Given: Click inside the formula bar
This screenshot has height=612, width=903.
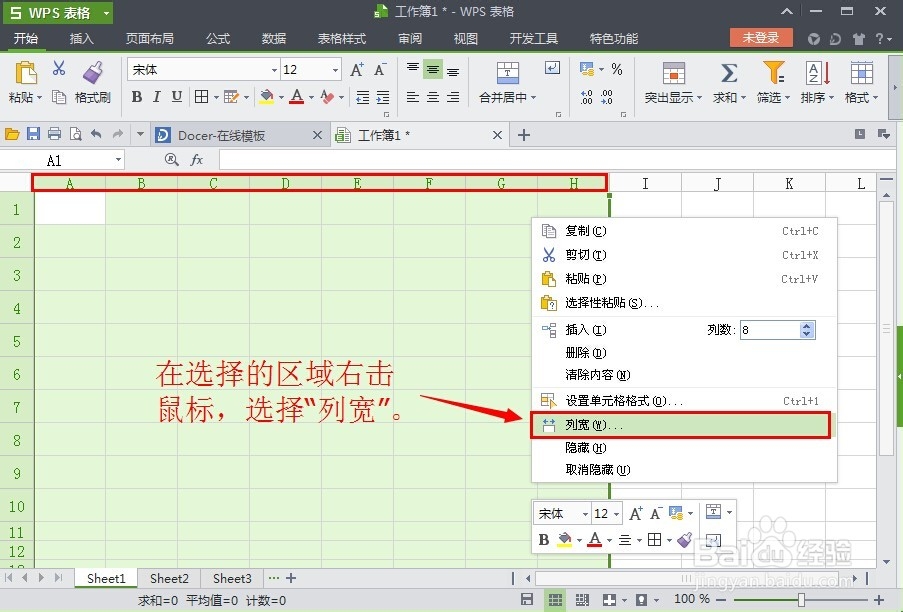Looking at the screenshot, I should coord(557,159).
